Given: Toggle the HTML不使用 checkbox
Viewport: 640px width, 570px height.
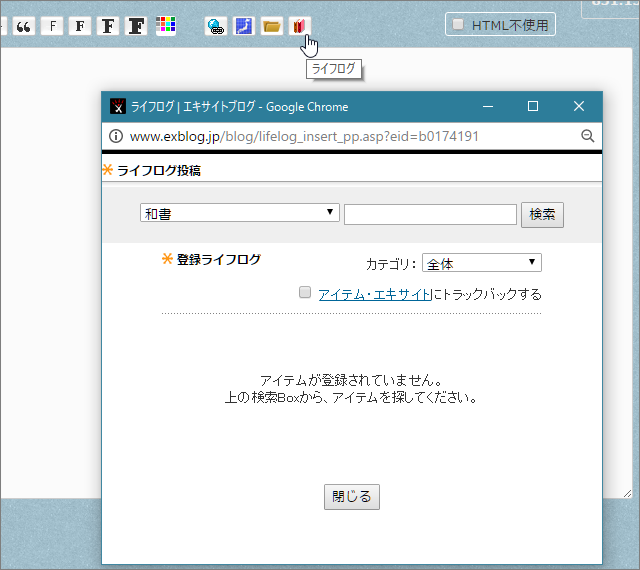Looking at the screenshot, I should click(x=458, y=24).
